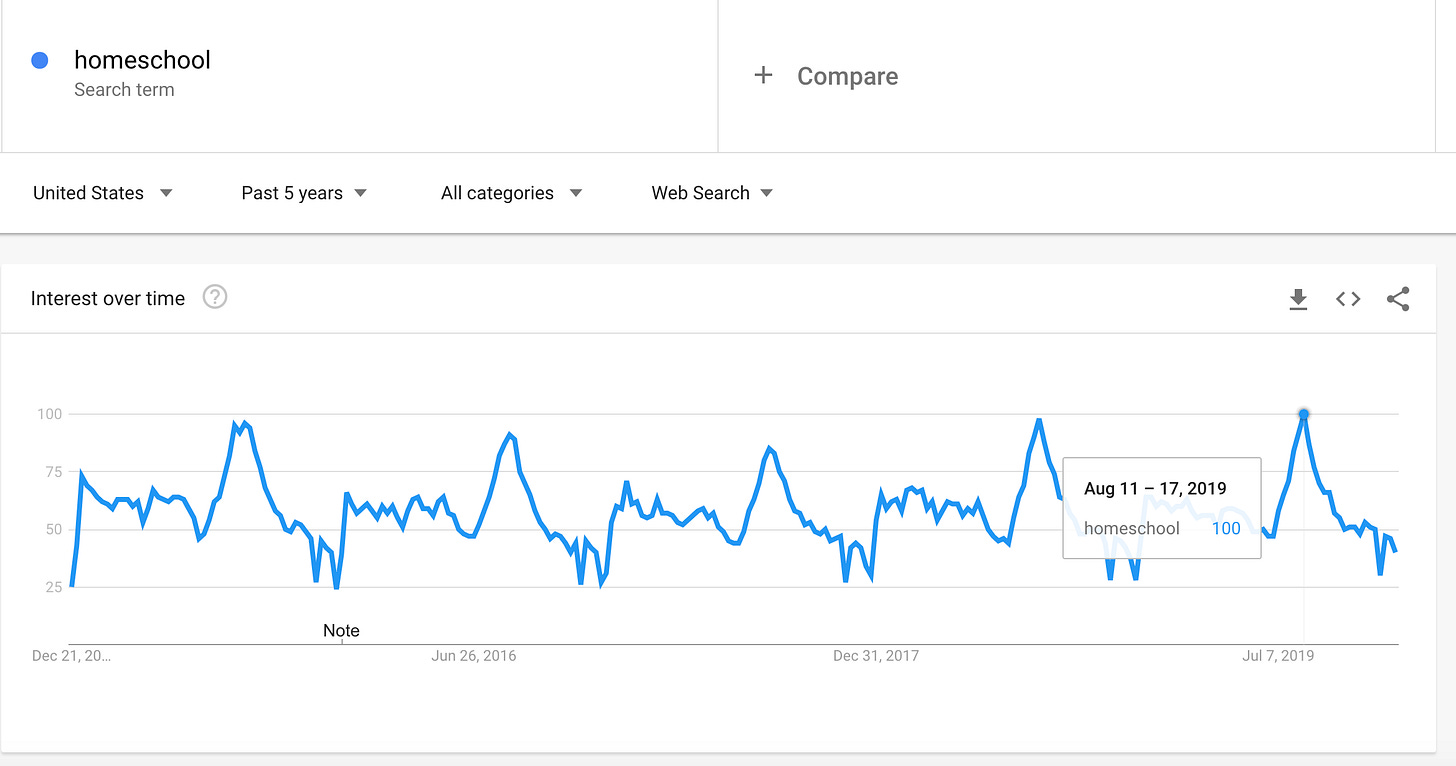
Task: Expand the Past 5 years dropdown
Action: (x=304, y=193)
